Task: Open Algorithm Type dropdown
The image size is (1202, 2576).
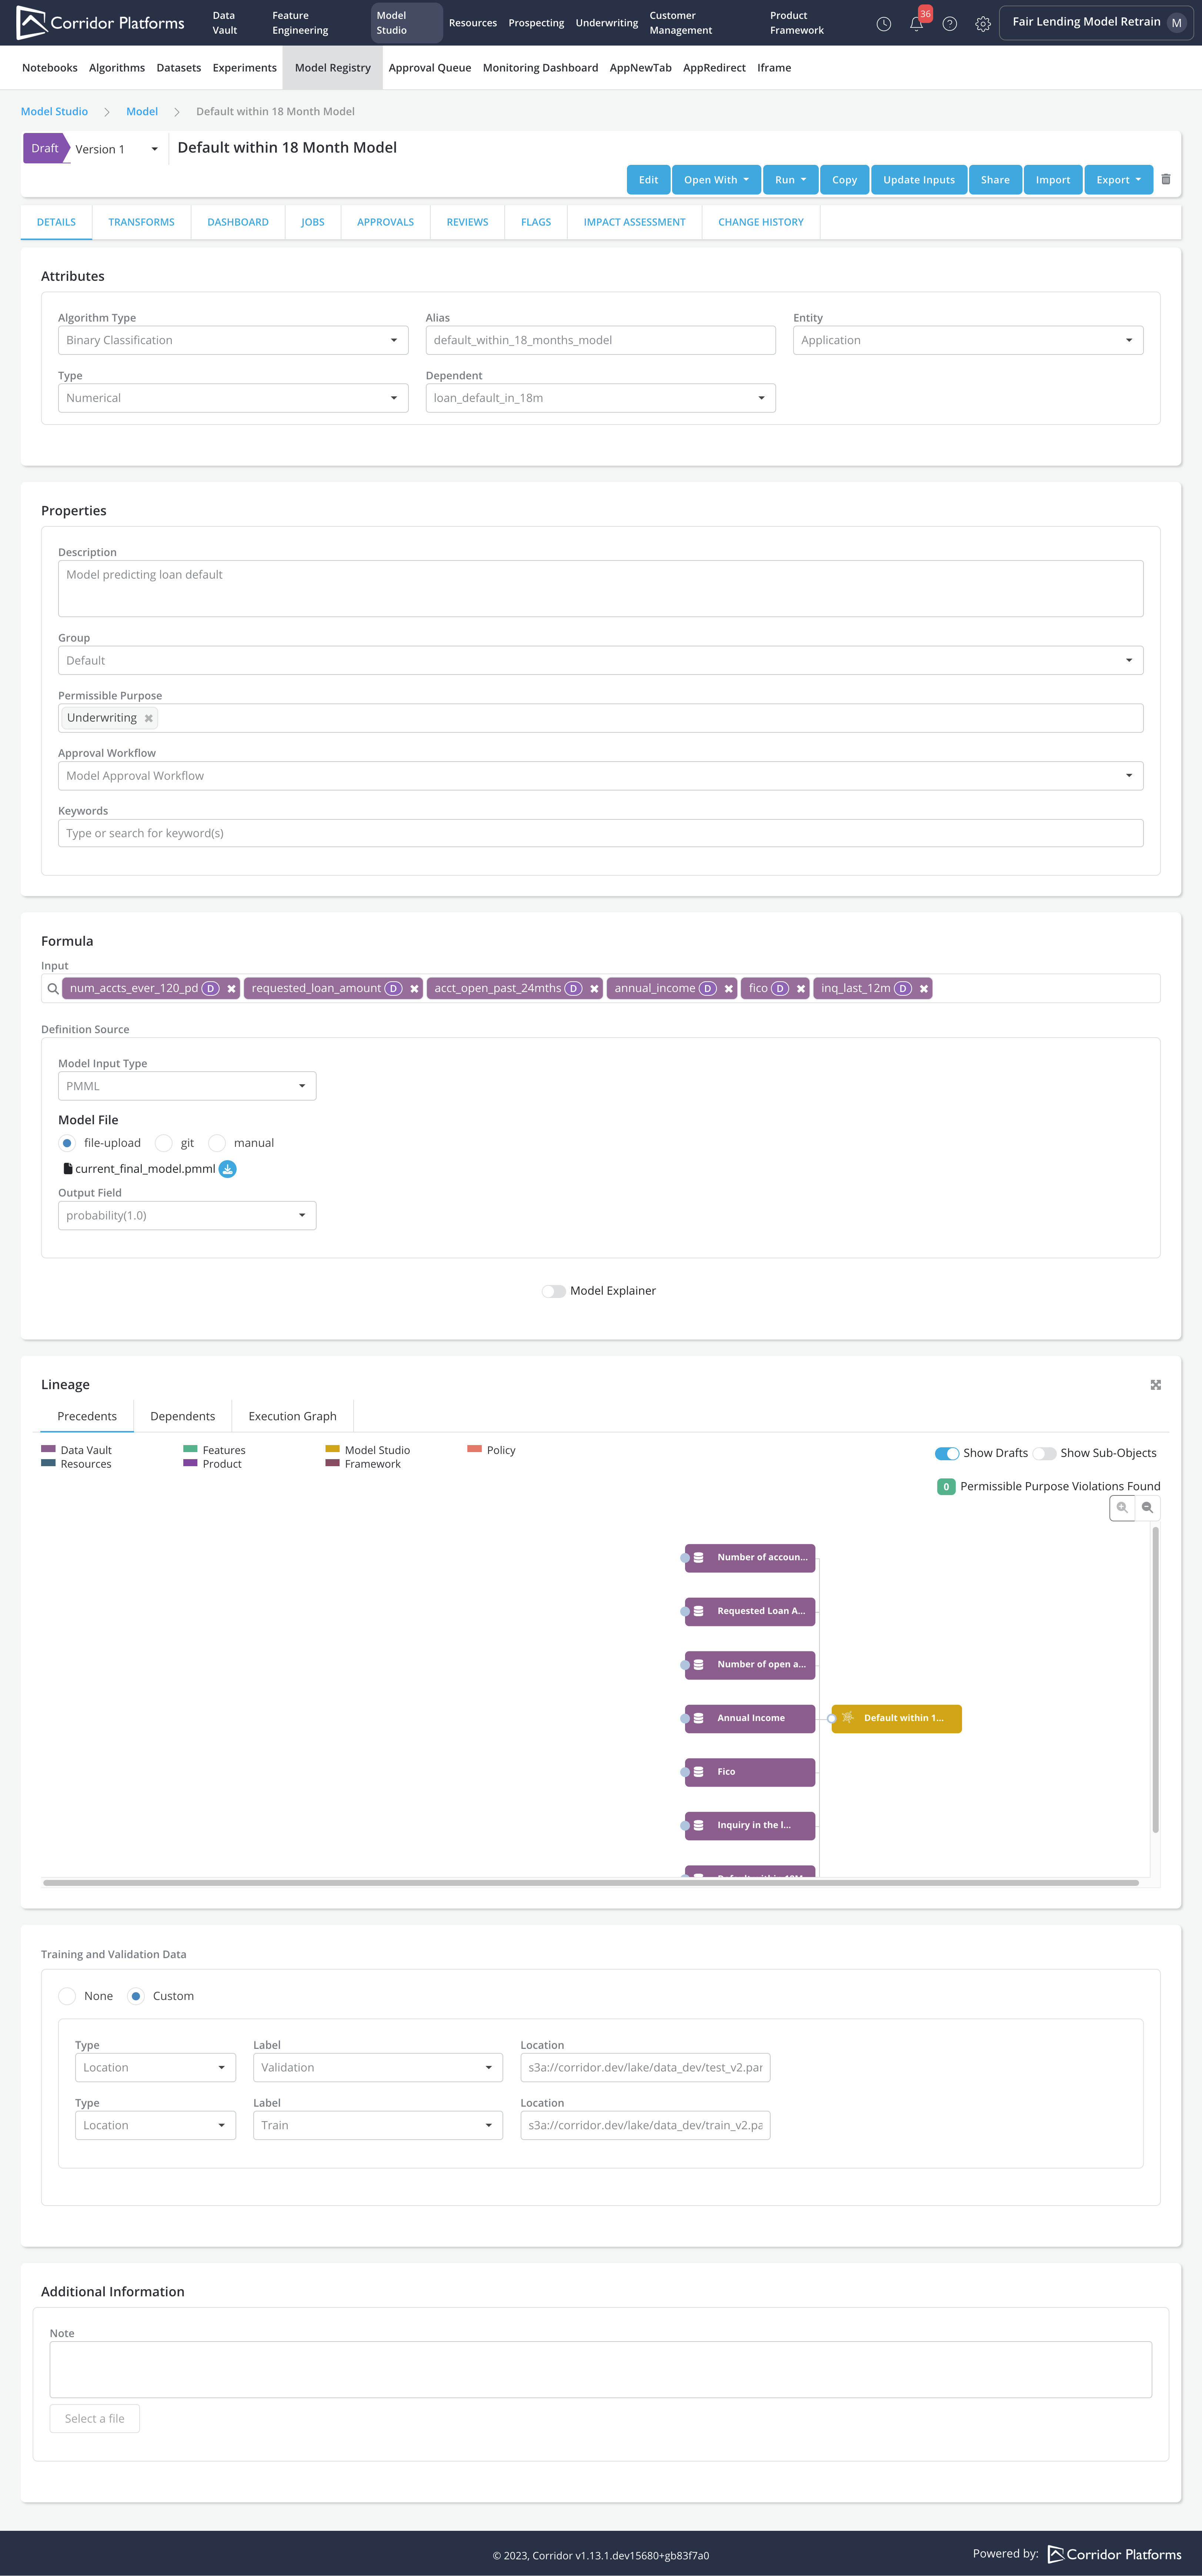Action: 232,340
